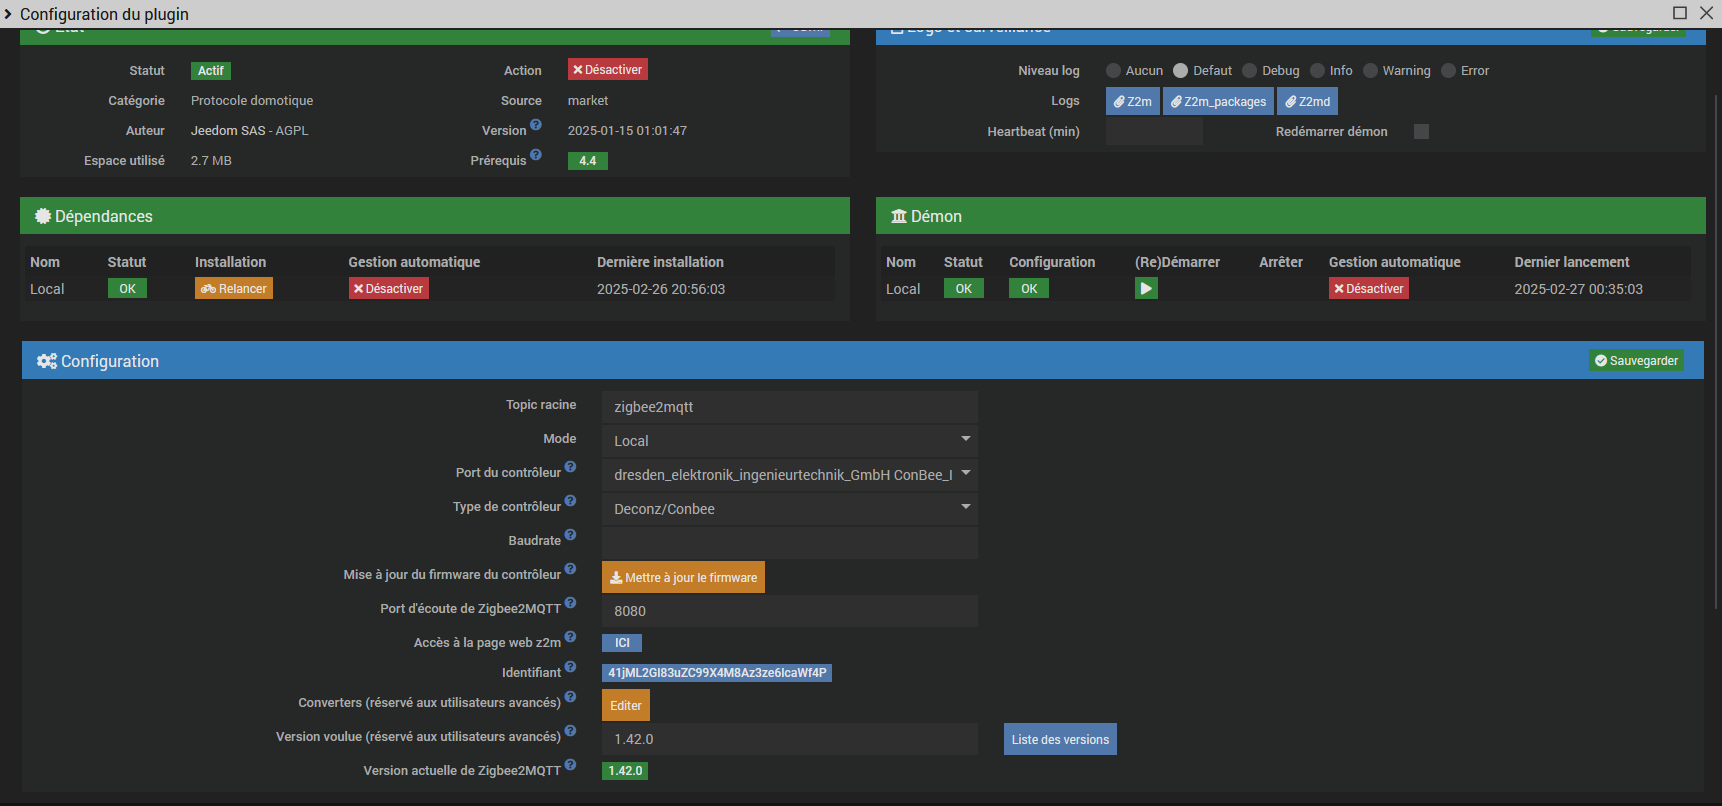The width and height of the screenshot is (1722, 806).
Task: Click the Topic racine input field
Action: click(789, 407)
